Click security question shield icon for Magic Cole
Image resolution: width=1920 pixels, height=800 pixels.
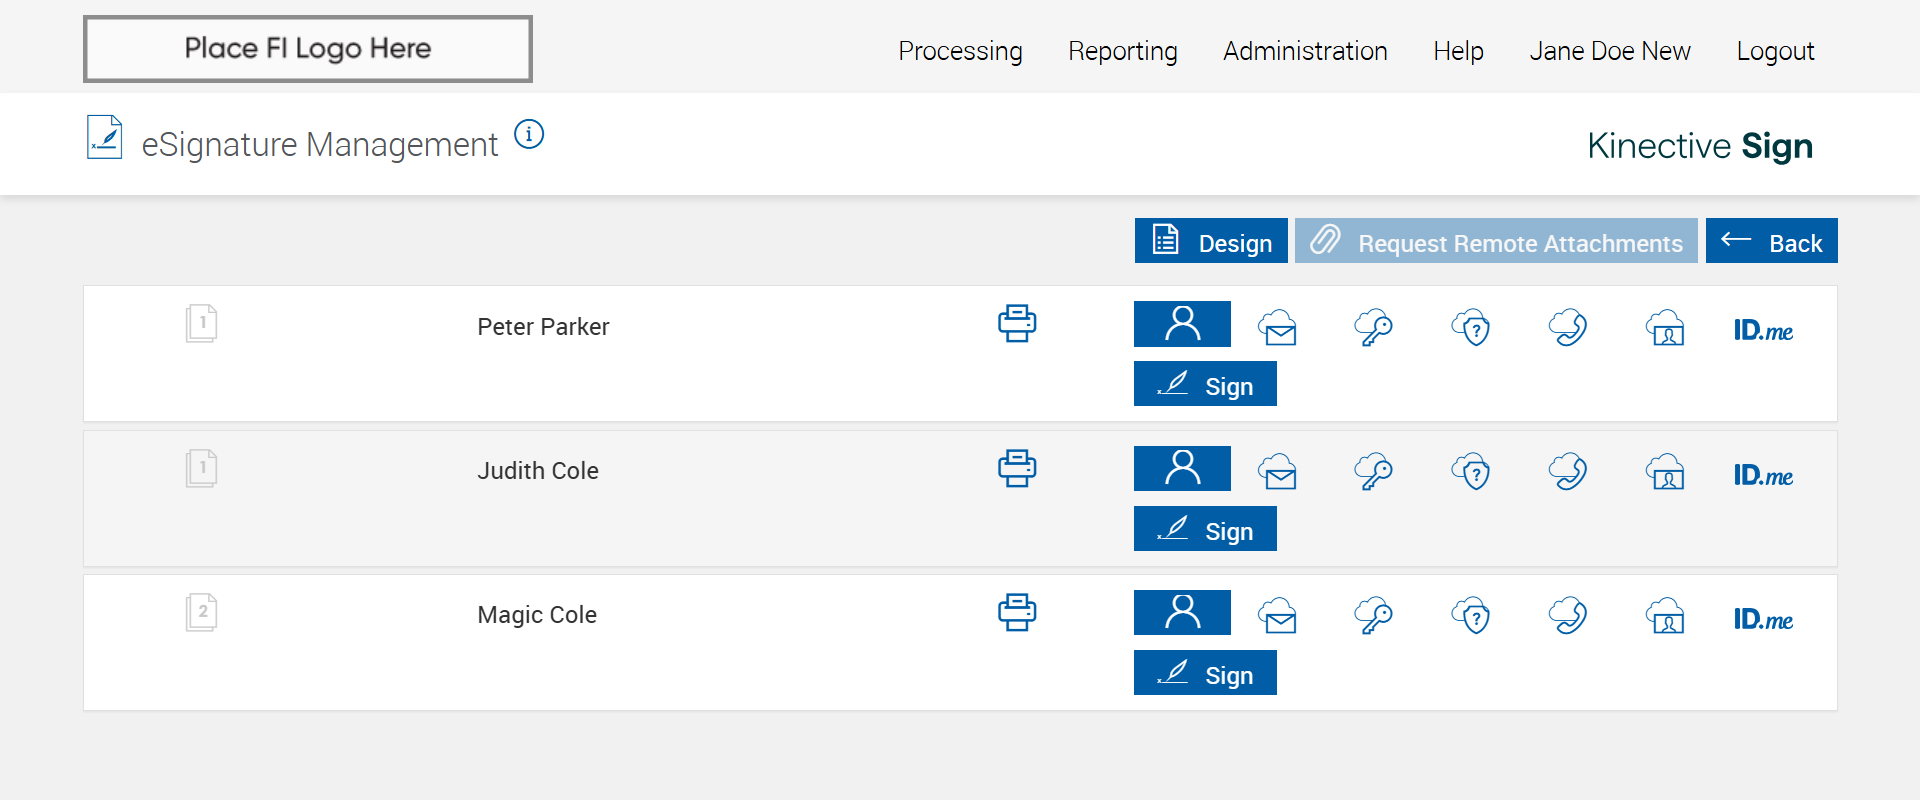(x=1471, y=616)
